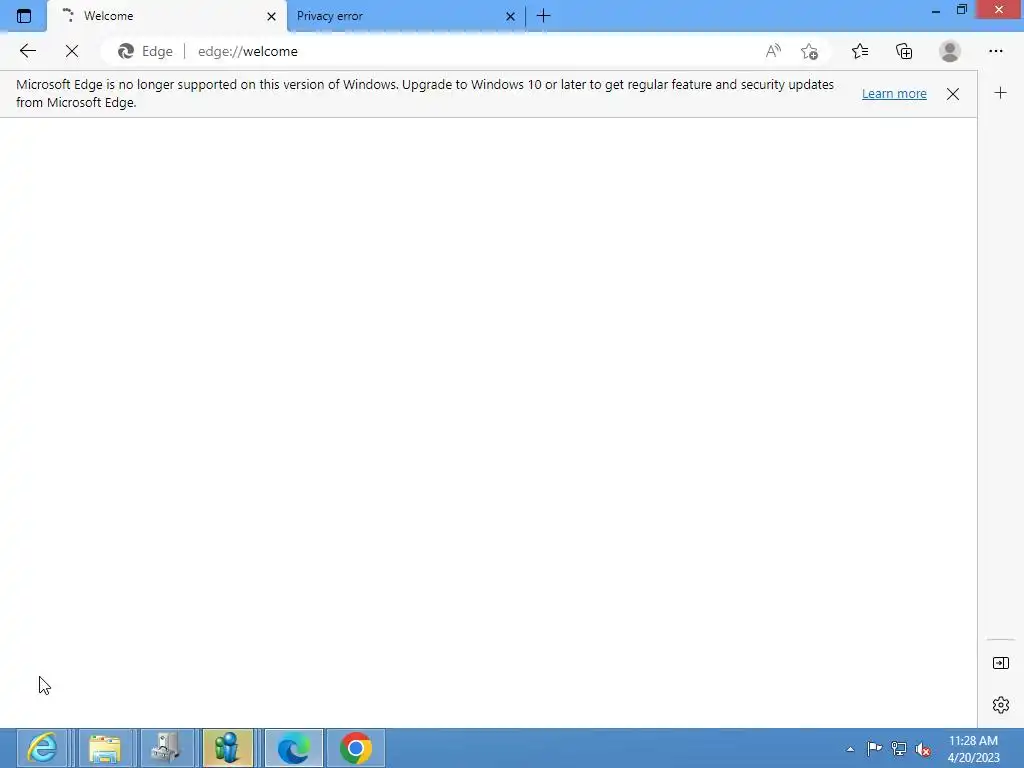
Task: Switch to the Privacy error tab
Action: (405, 16)
